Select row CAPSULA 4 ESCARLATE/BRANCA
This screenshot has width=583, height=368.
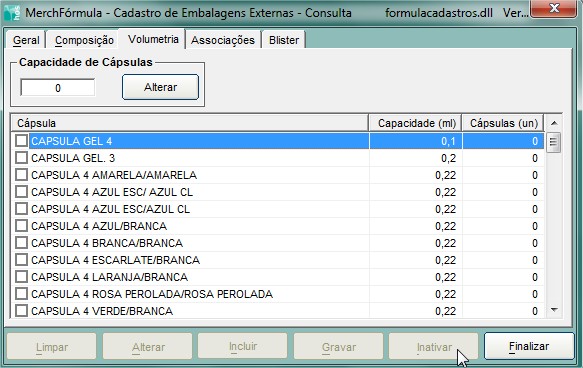click(x=277, y=260)
